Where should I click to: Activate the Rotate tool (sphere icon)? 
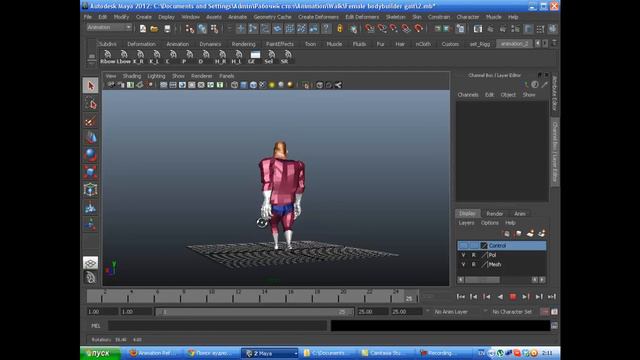coord(90,155)
